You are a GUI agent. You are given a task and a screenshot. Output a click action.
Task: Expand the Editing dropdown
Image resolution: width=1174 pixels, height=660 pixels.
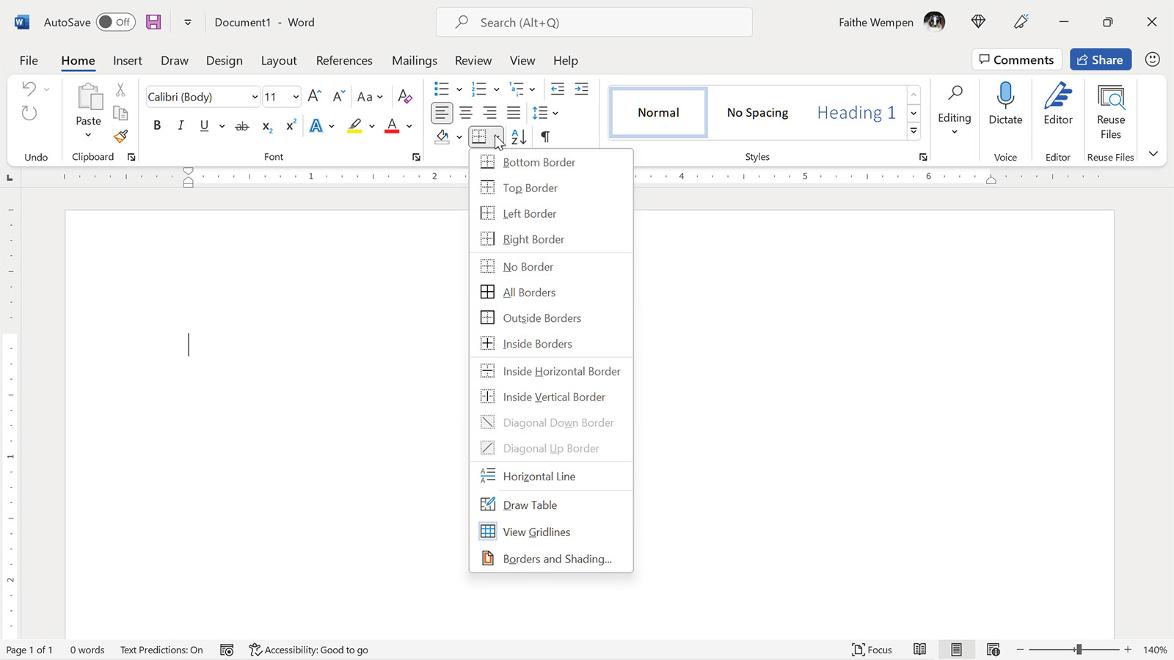click(x=954, y=109)
